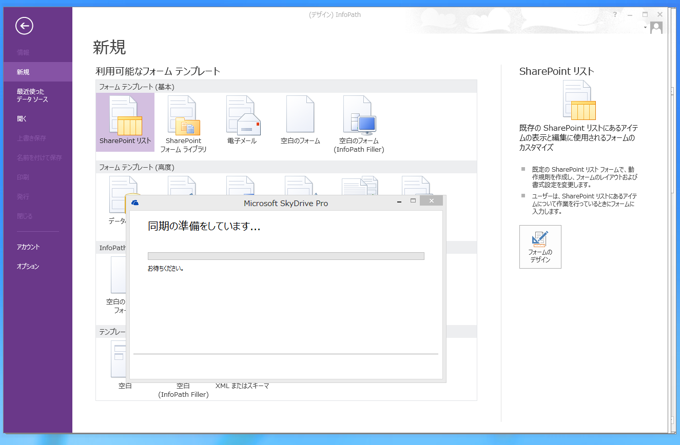680x445 pixels.
Task: Click 閉じる in the backstage sidebar
Action: pyautogui.click(x=24, y=216)
